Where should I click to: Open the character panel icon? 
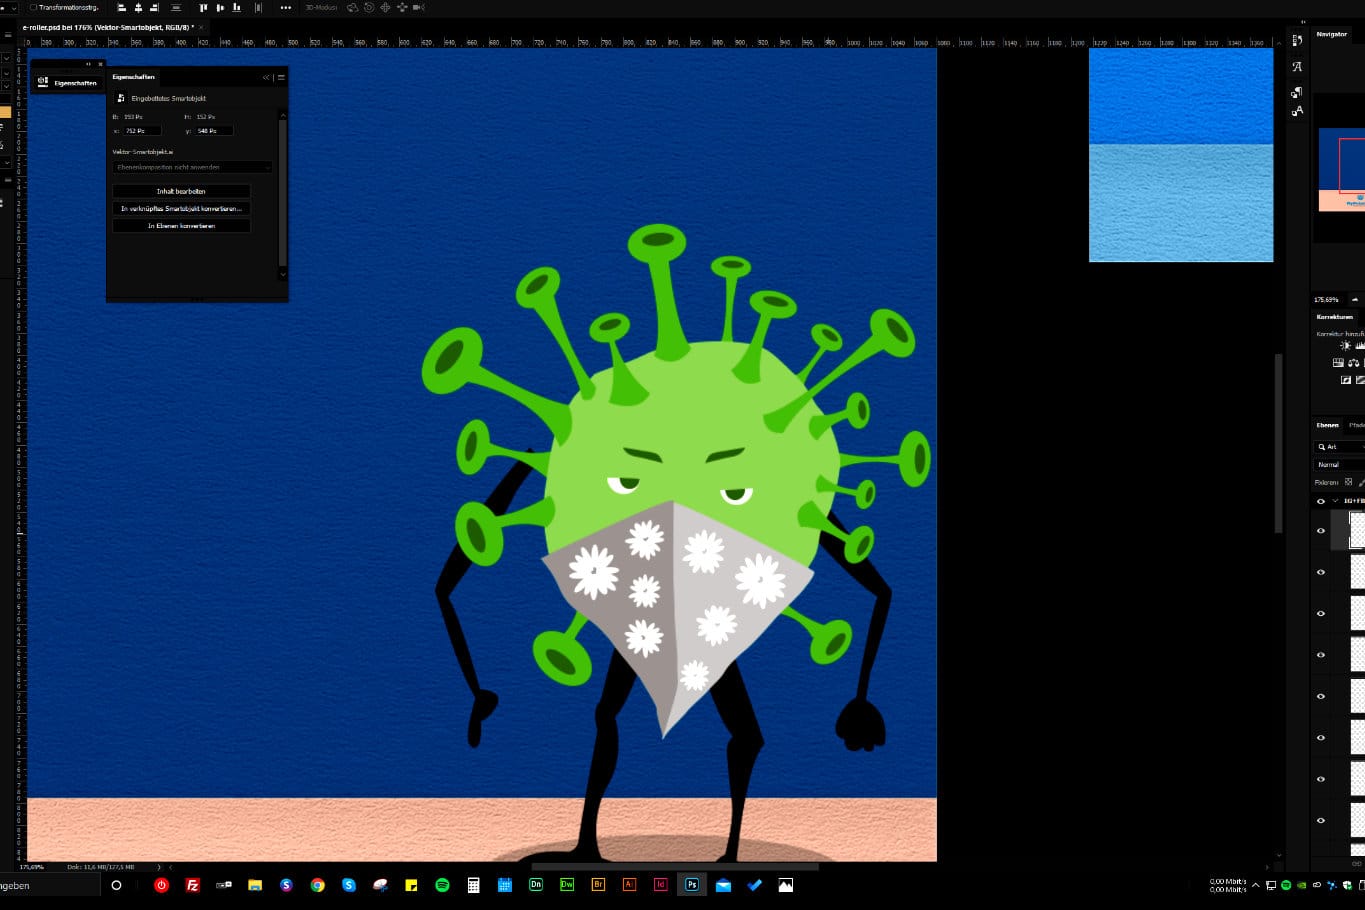coord(1297,67)
